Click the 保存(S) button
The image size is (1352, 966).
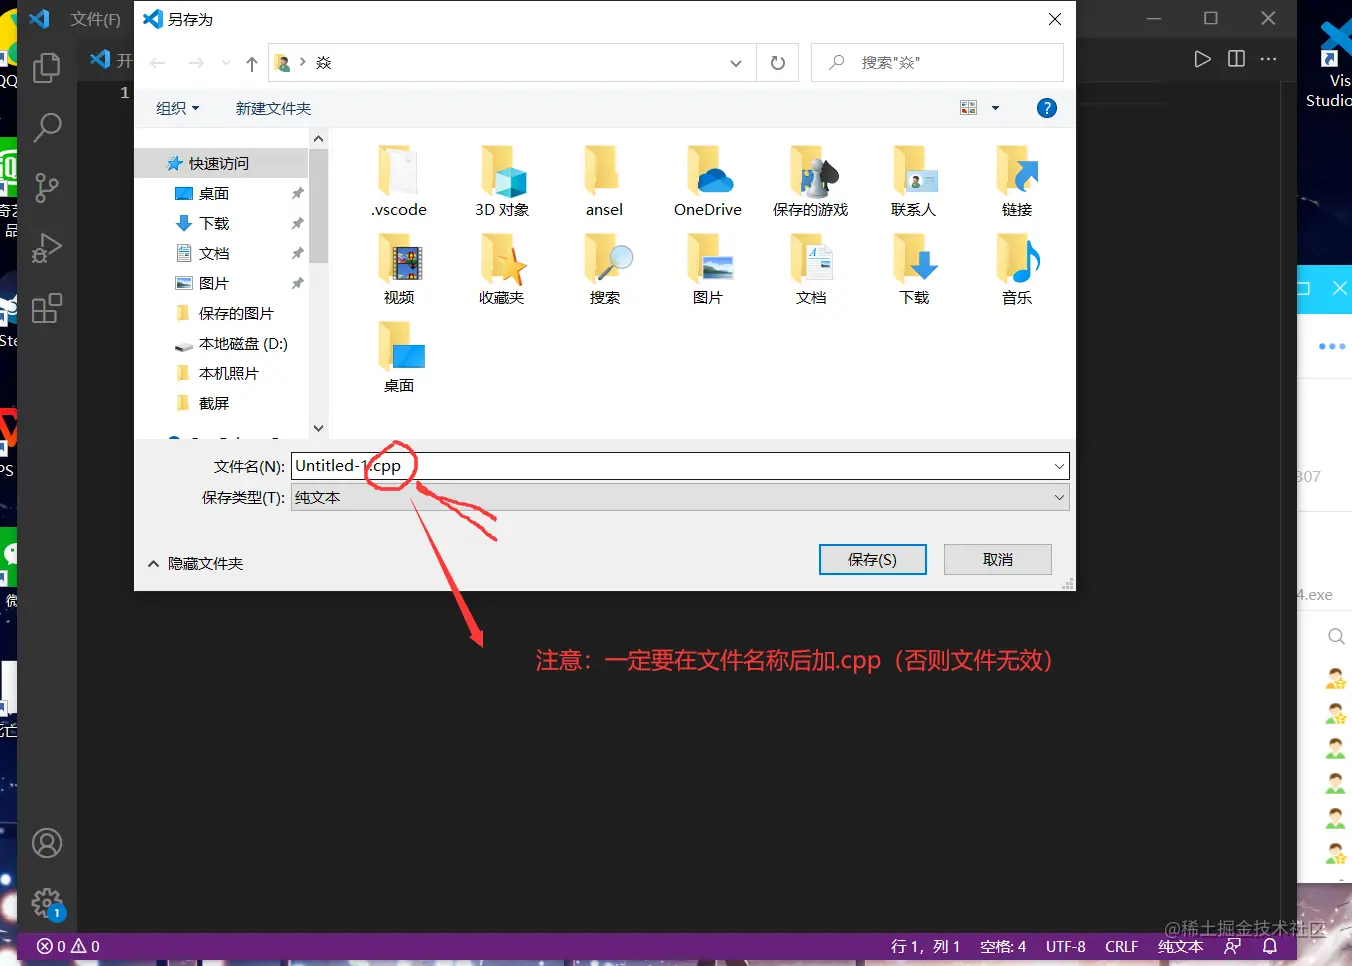coord(872,559)
